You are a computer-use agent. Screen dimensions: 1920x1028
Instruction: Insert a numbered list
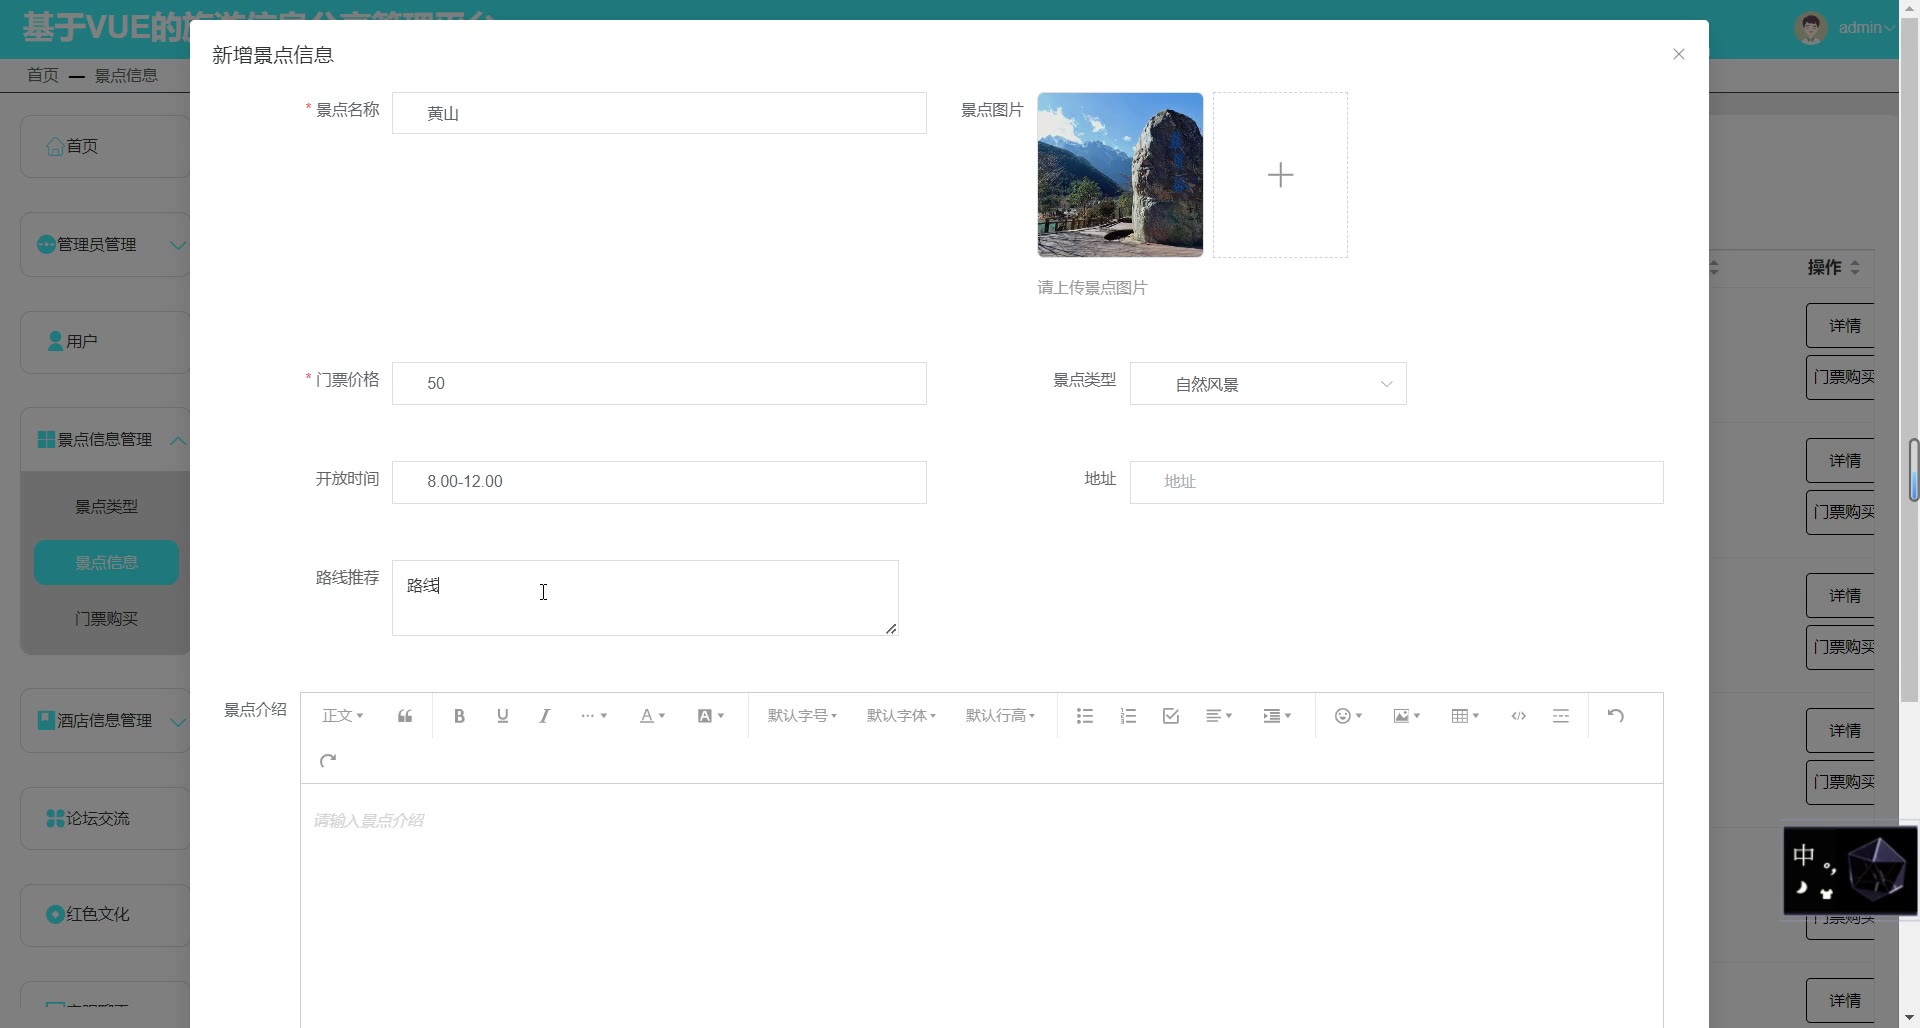pyautogui.click(x=1128, y=716)
